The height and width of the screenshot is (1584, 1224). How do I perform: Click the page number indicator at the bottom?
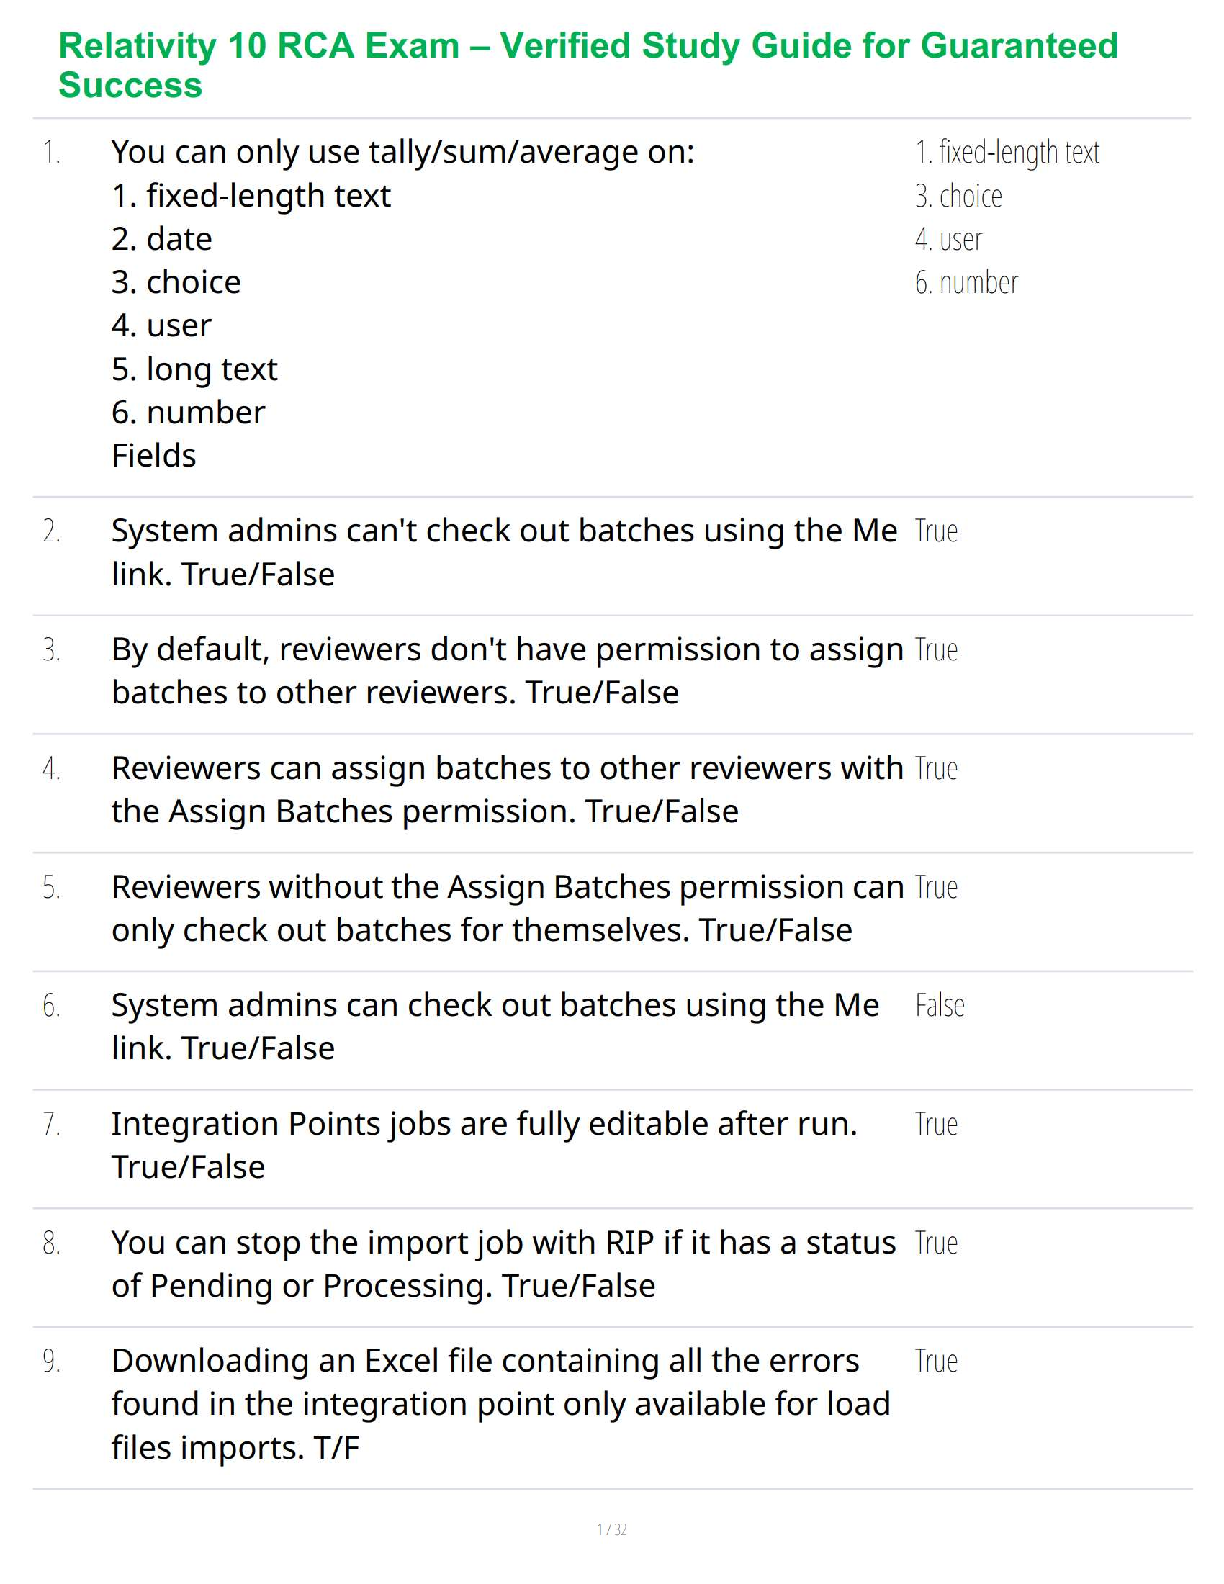[611, 1529]
